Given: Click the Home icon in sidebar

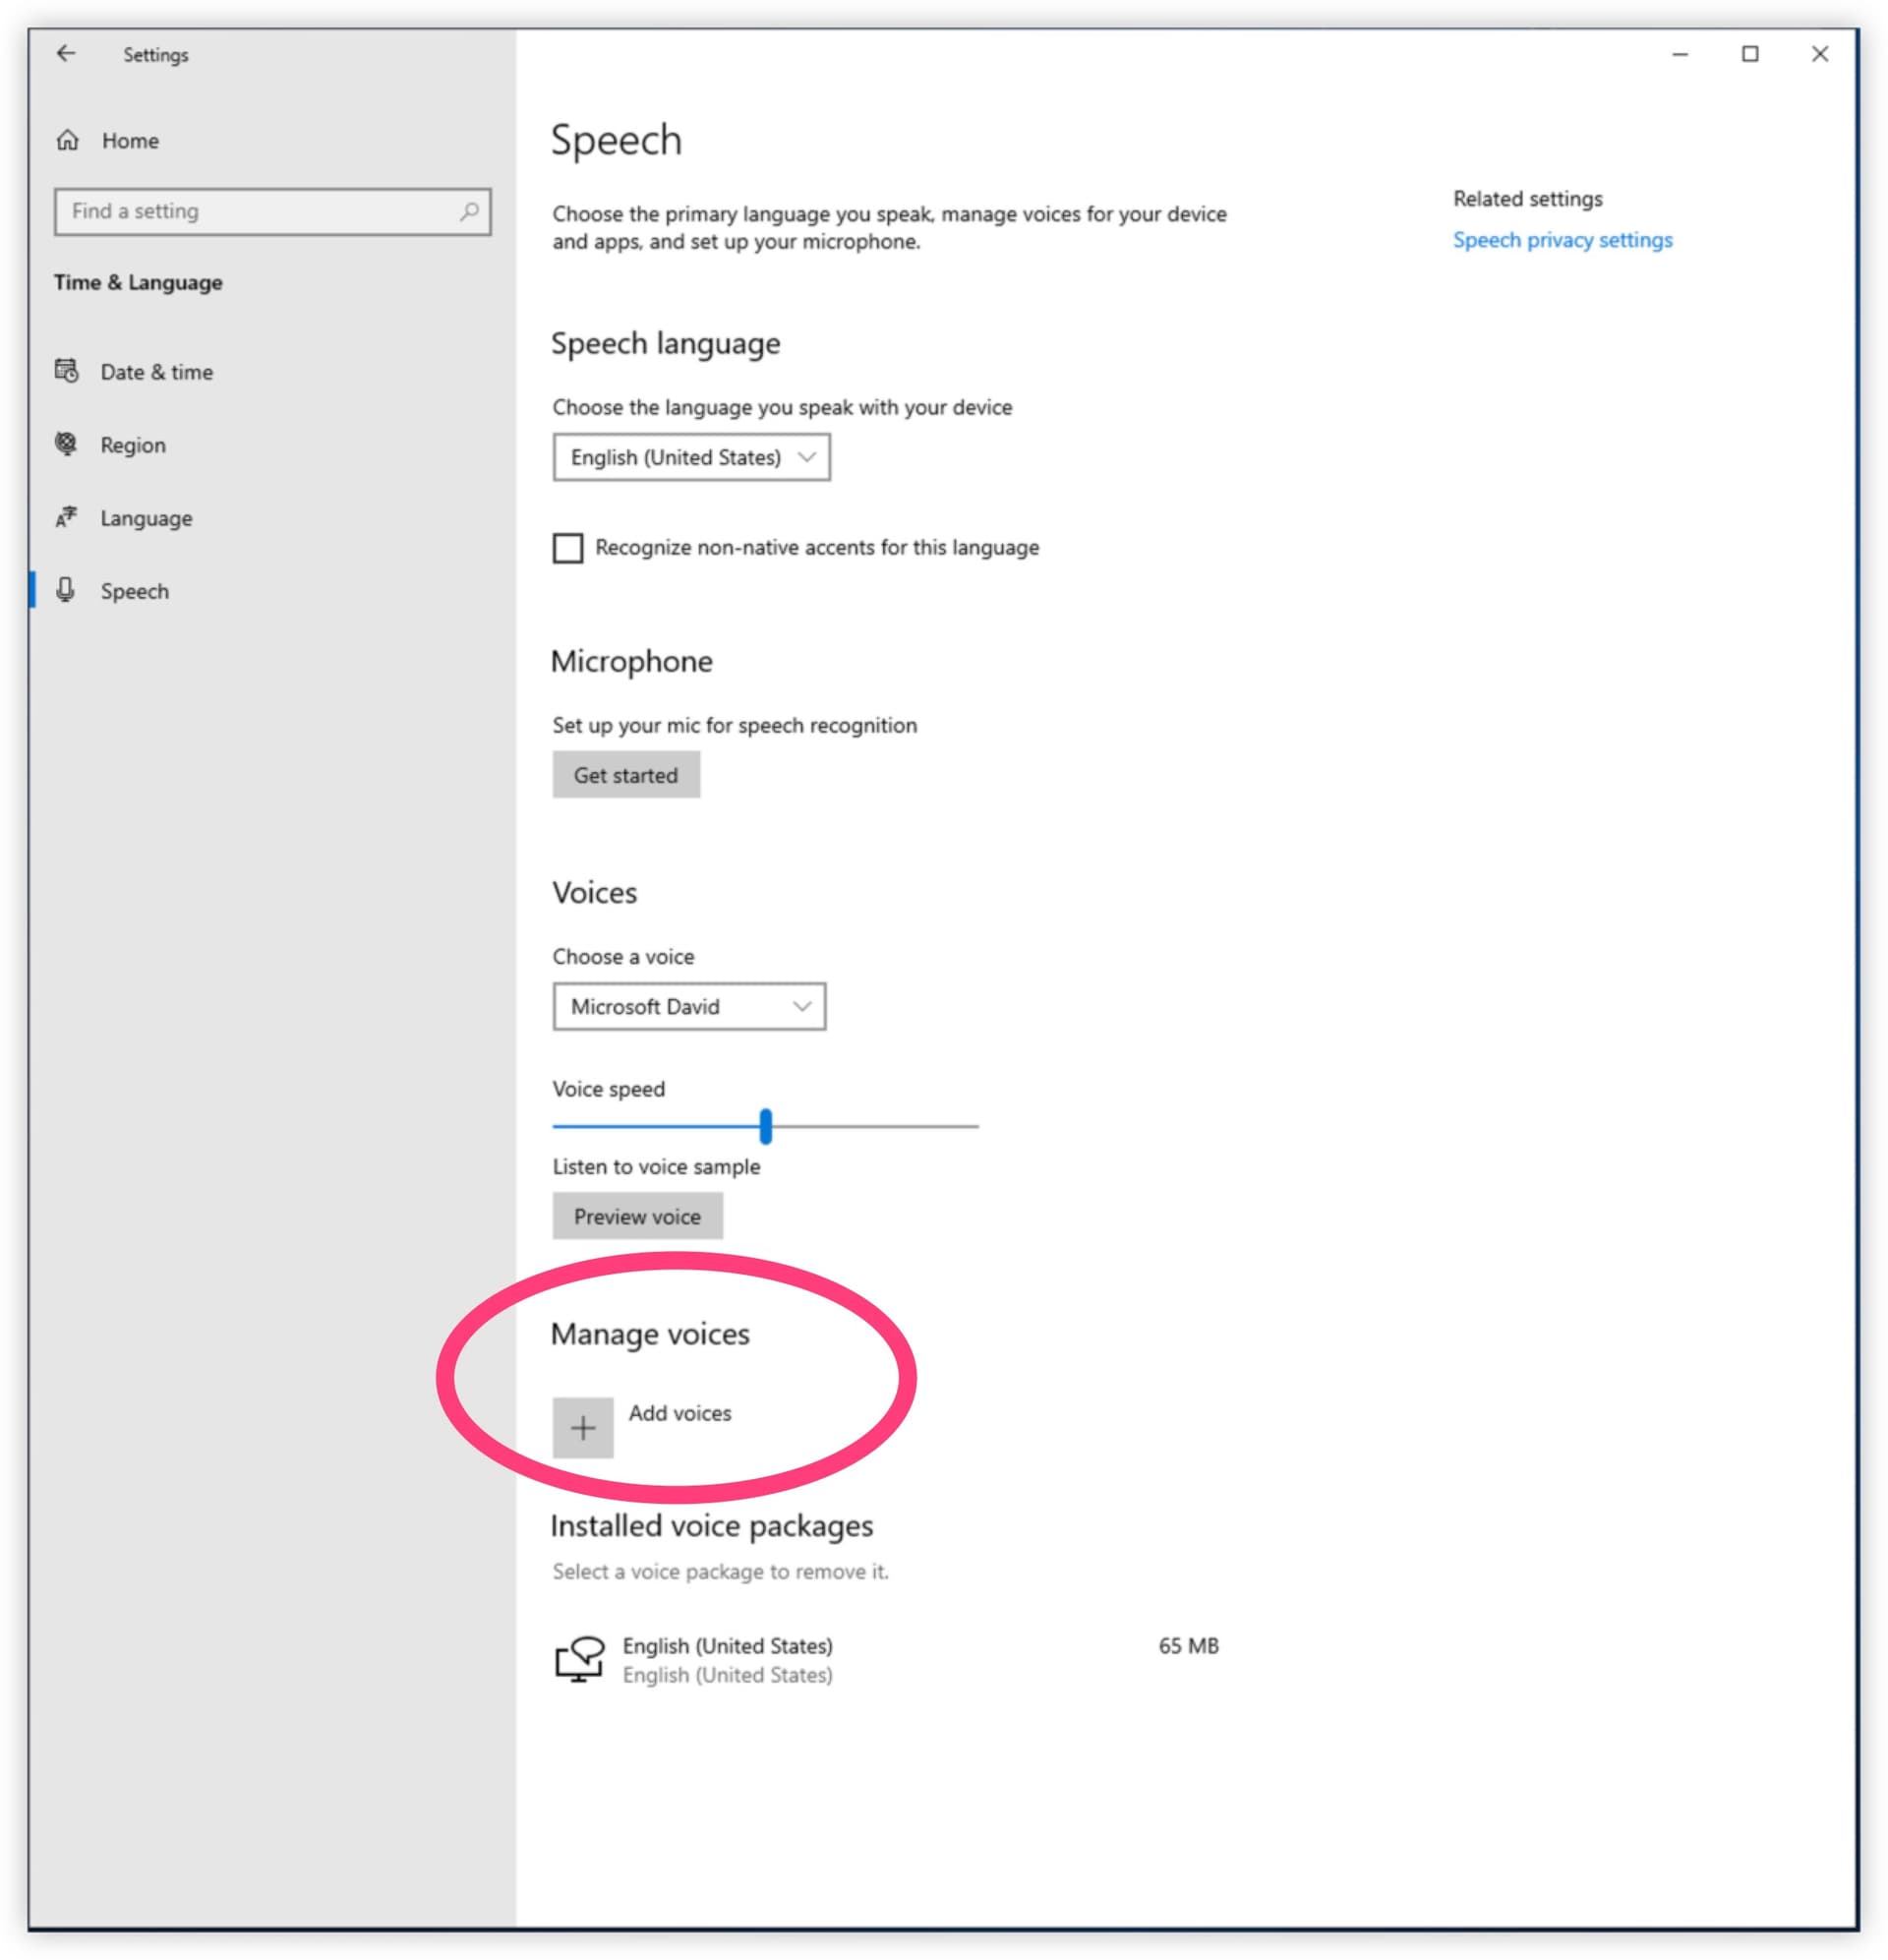Looking at the screenshot, I should [67, 140].
